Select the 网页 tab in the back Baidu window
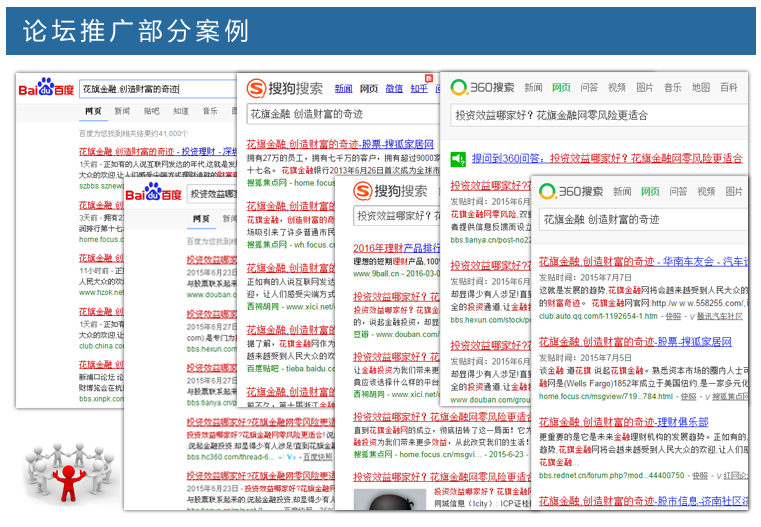The width and height of the screenshot is (761, 527). click(93, 111)
